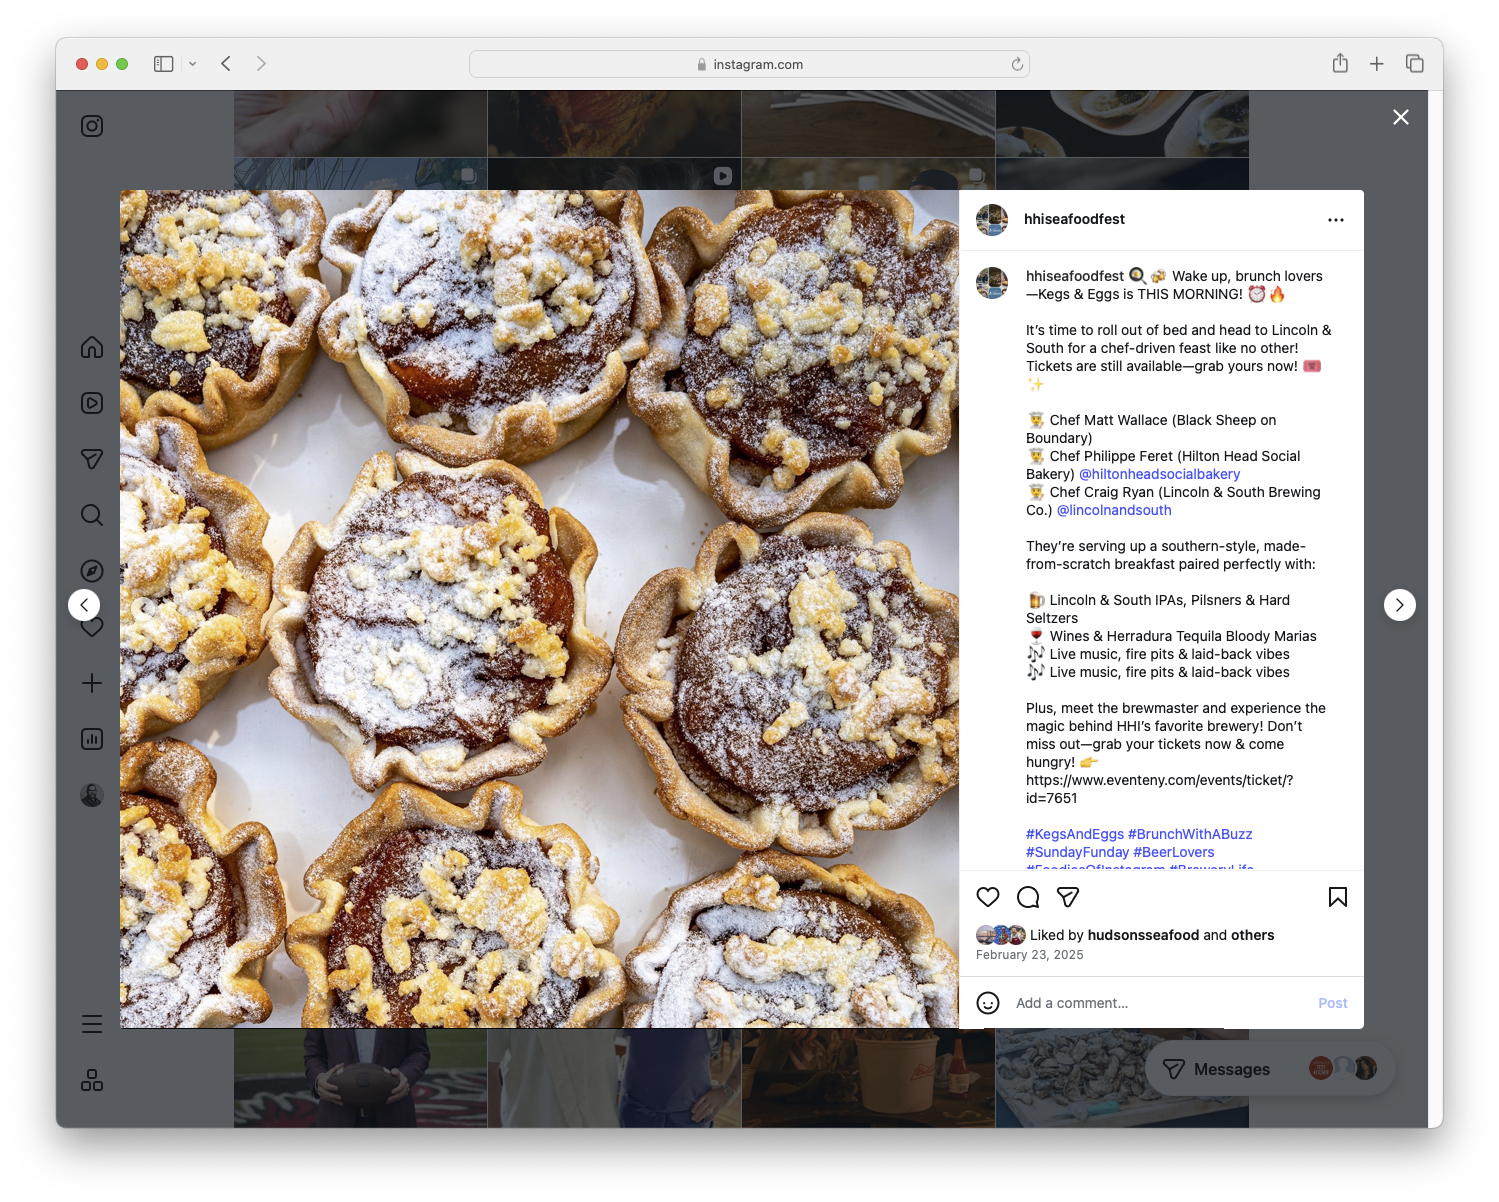The width and height of the screenshot is (1499, 1202).
Task: Go back using the left chevron arrow
Action: [x=84, y=605]
